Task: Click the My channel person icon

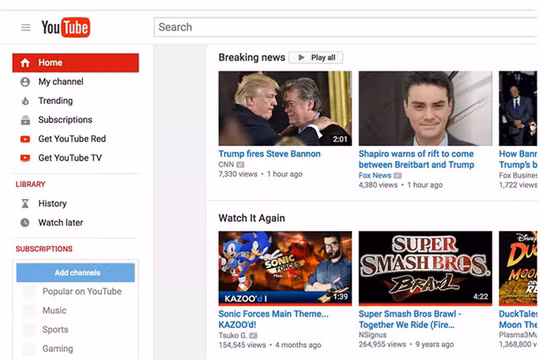Action: (25, 82)
